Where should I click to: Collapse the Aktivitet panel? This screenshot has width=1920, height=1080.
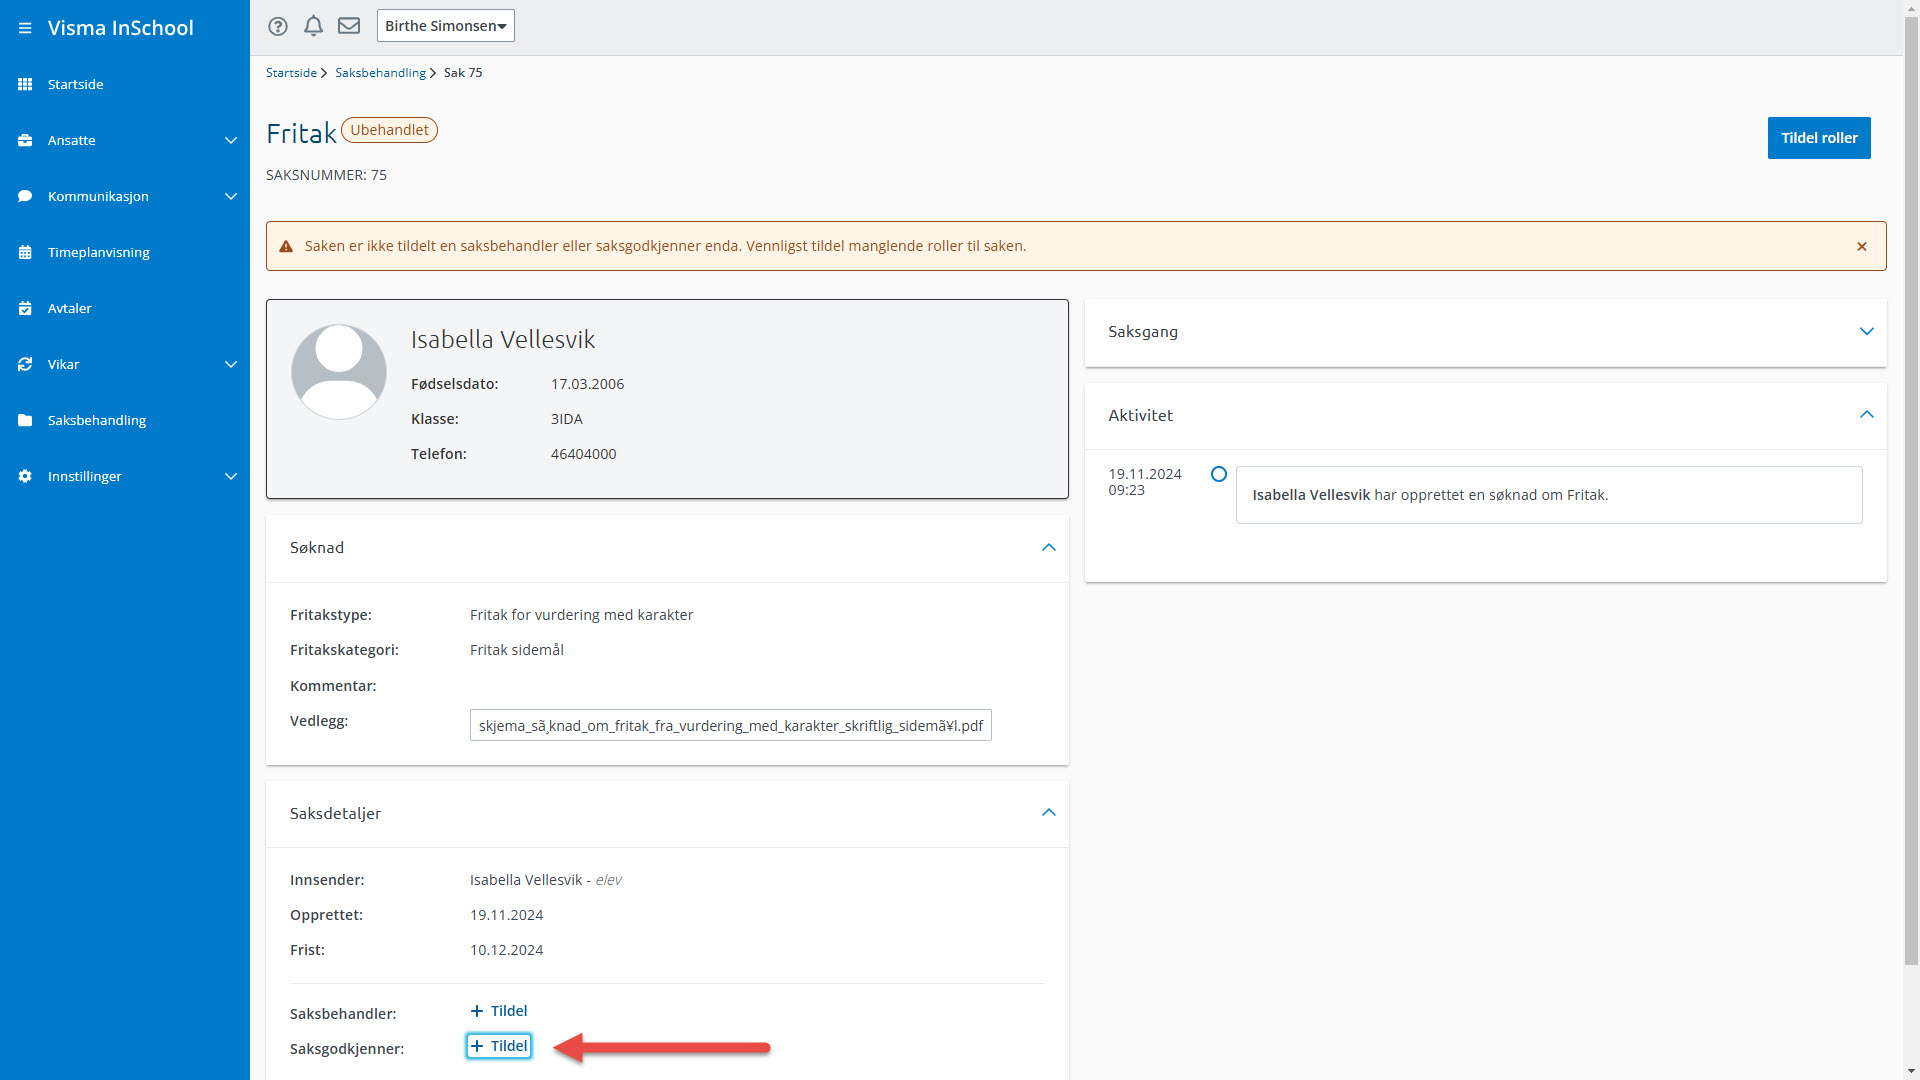point(1866,415)
